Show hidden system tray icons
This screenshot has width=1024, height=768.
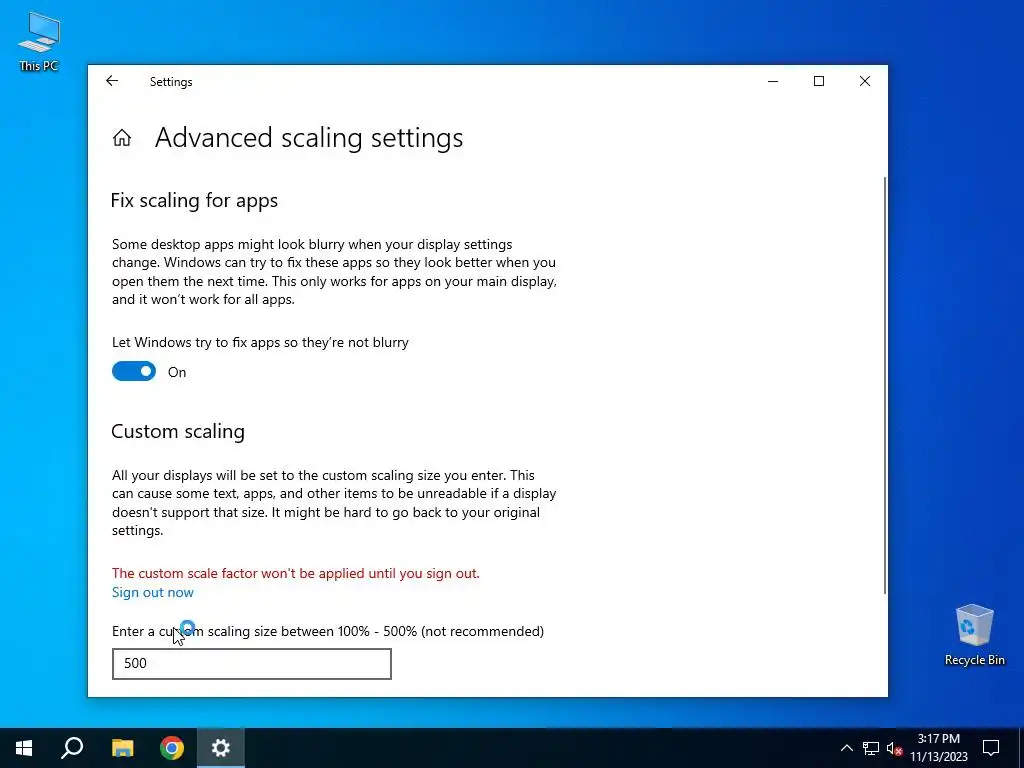coord(846,748)
